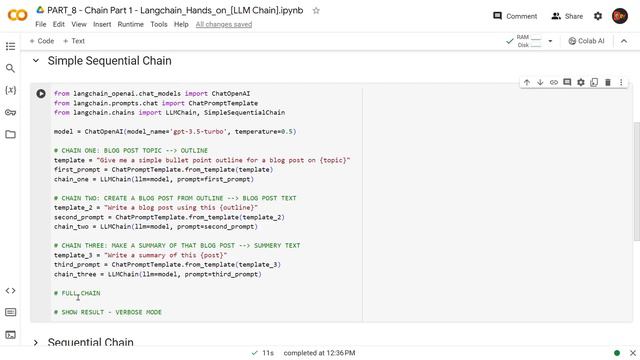This screenshot has height=360, width=640.
Task: Move cell up with arrow icon
Action: [527, 82]
